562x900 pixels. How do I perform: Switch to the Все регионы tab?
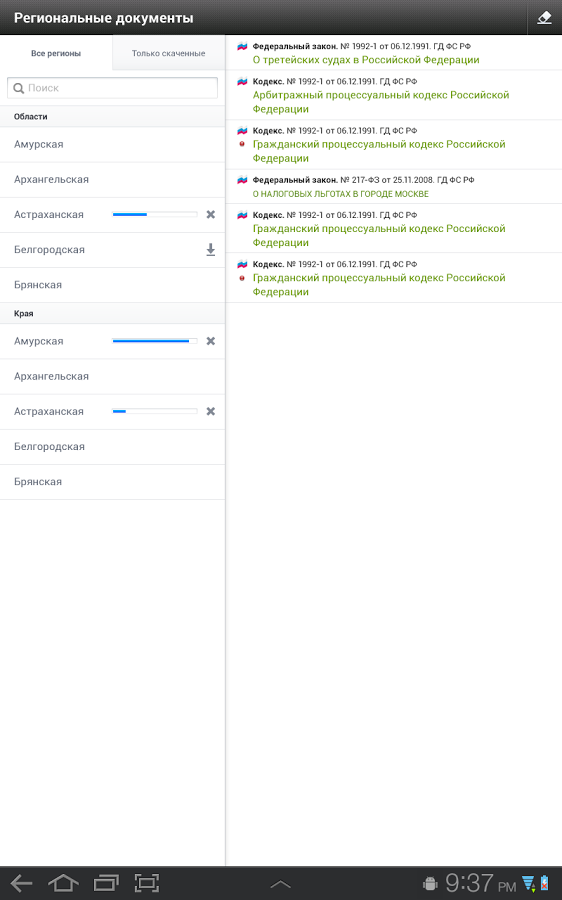coord(56,53)
